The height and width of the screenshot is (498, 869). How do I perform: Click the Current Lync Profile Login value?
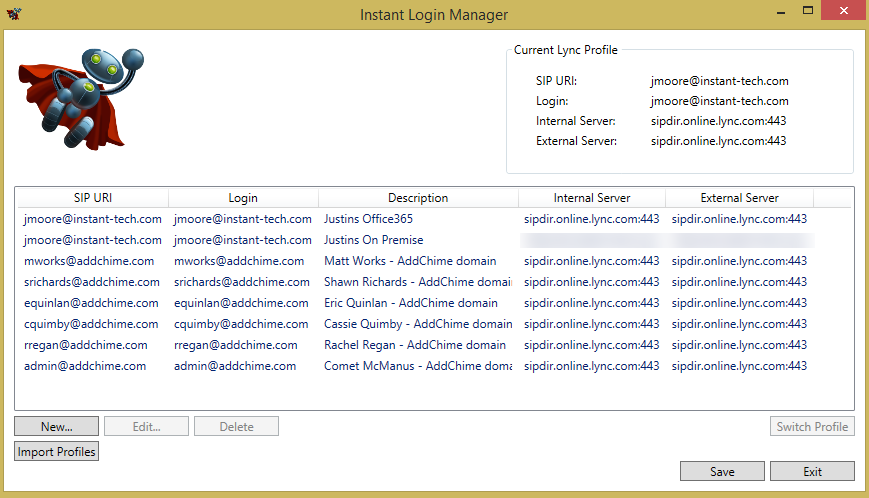pyautogui.click(x=720, y=101)
